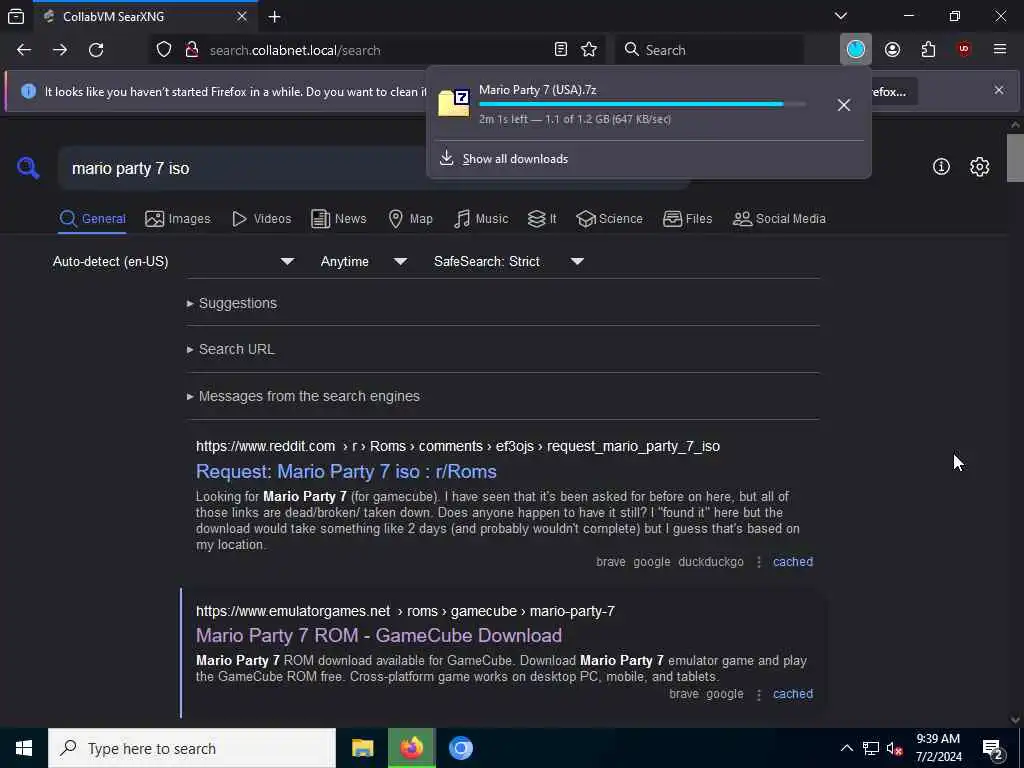Show hidden system tray icons
Screen dimensions: 1024x768
pyautogui.click(x=846, y=748)
